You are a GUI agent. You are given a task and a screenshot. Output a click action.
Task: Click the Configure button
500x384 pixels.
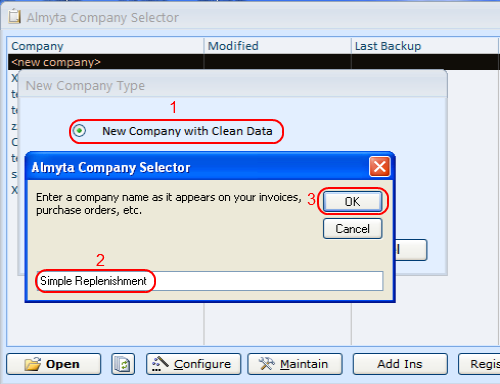click(x=193, y=364)
